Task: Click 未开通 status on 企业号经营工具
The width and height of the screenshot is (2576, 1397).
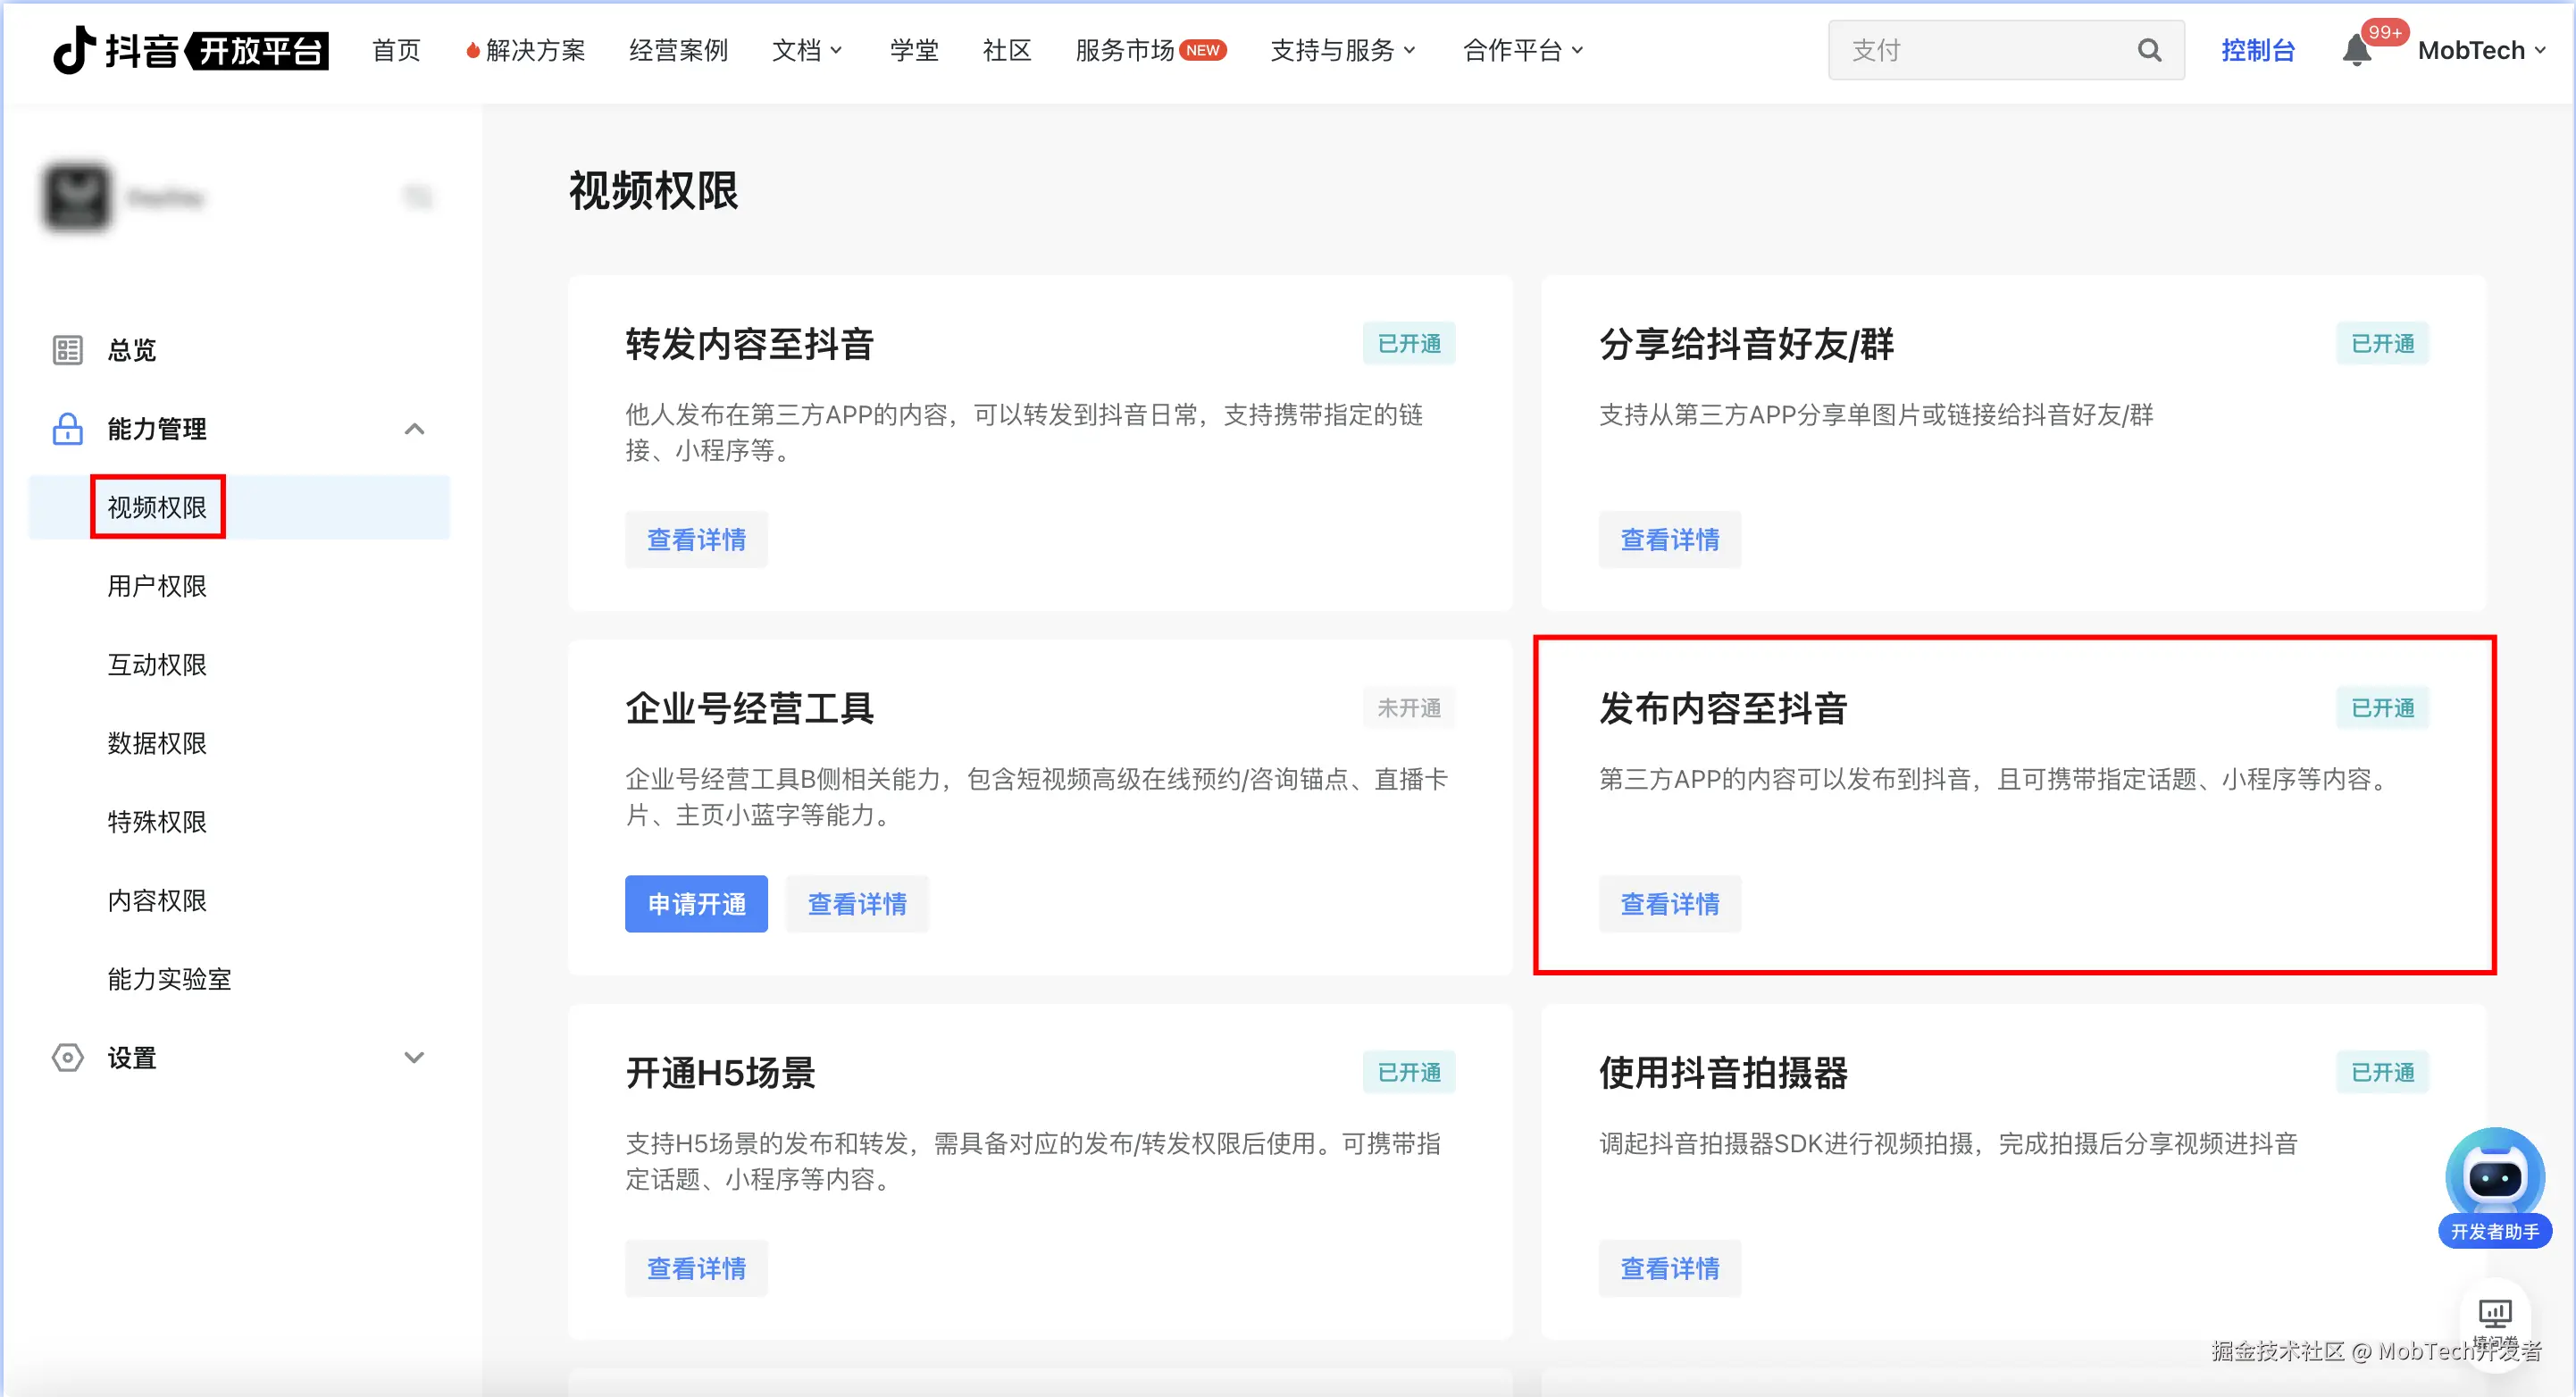Action: [1409, 708]
